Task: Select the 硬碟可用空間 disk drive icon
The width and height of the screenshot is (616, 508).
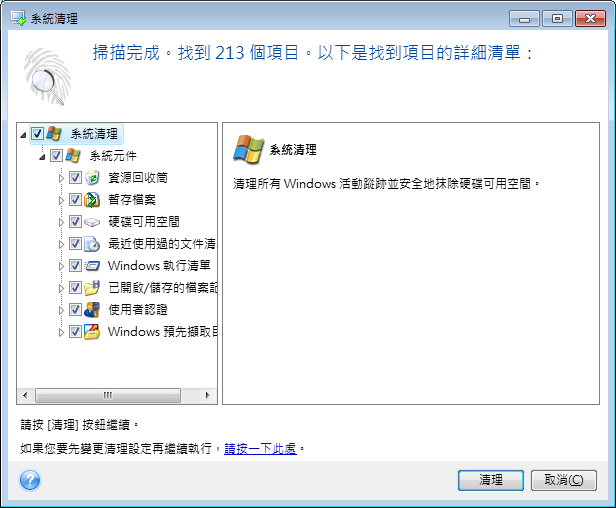Action: [x=92, y=222]
